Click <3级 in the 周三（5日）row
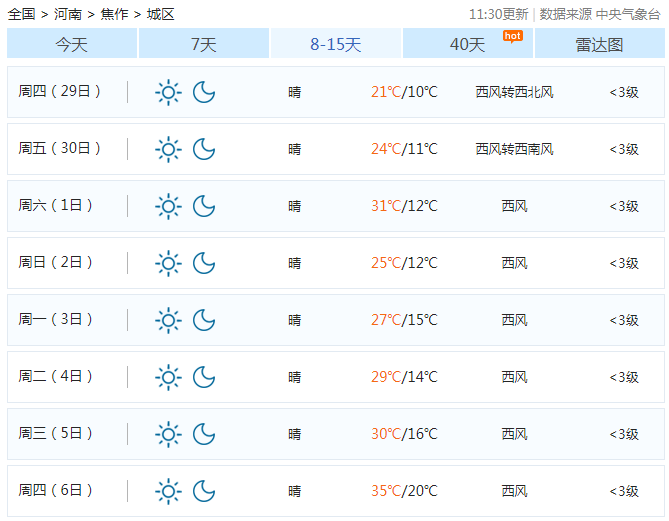The image size is (669, 521). (x=624, y=434)
